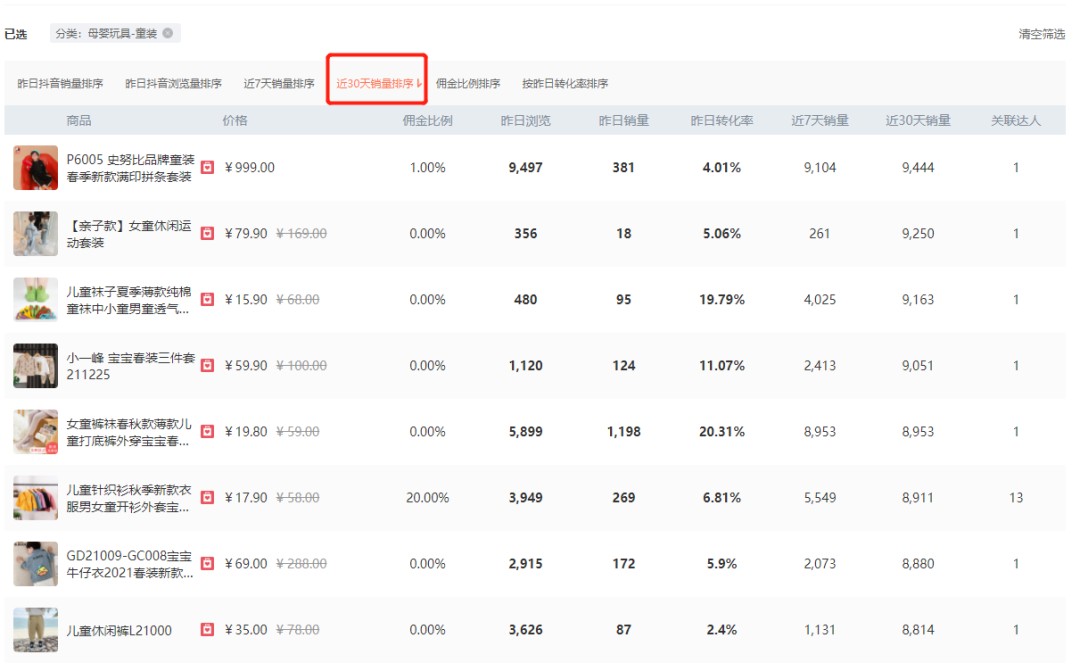Click the shop icon beside ¥35.00 price
This screenshot has width=1080, height=671.
tap(207, 630)
